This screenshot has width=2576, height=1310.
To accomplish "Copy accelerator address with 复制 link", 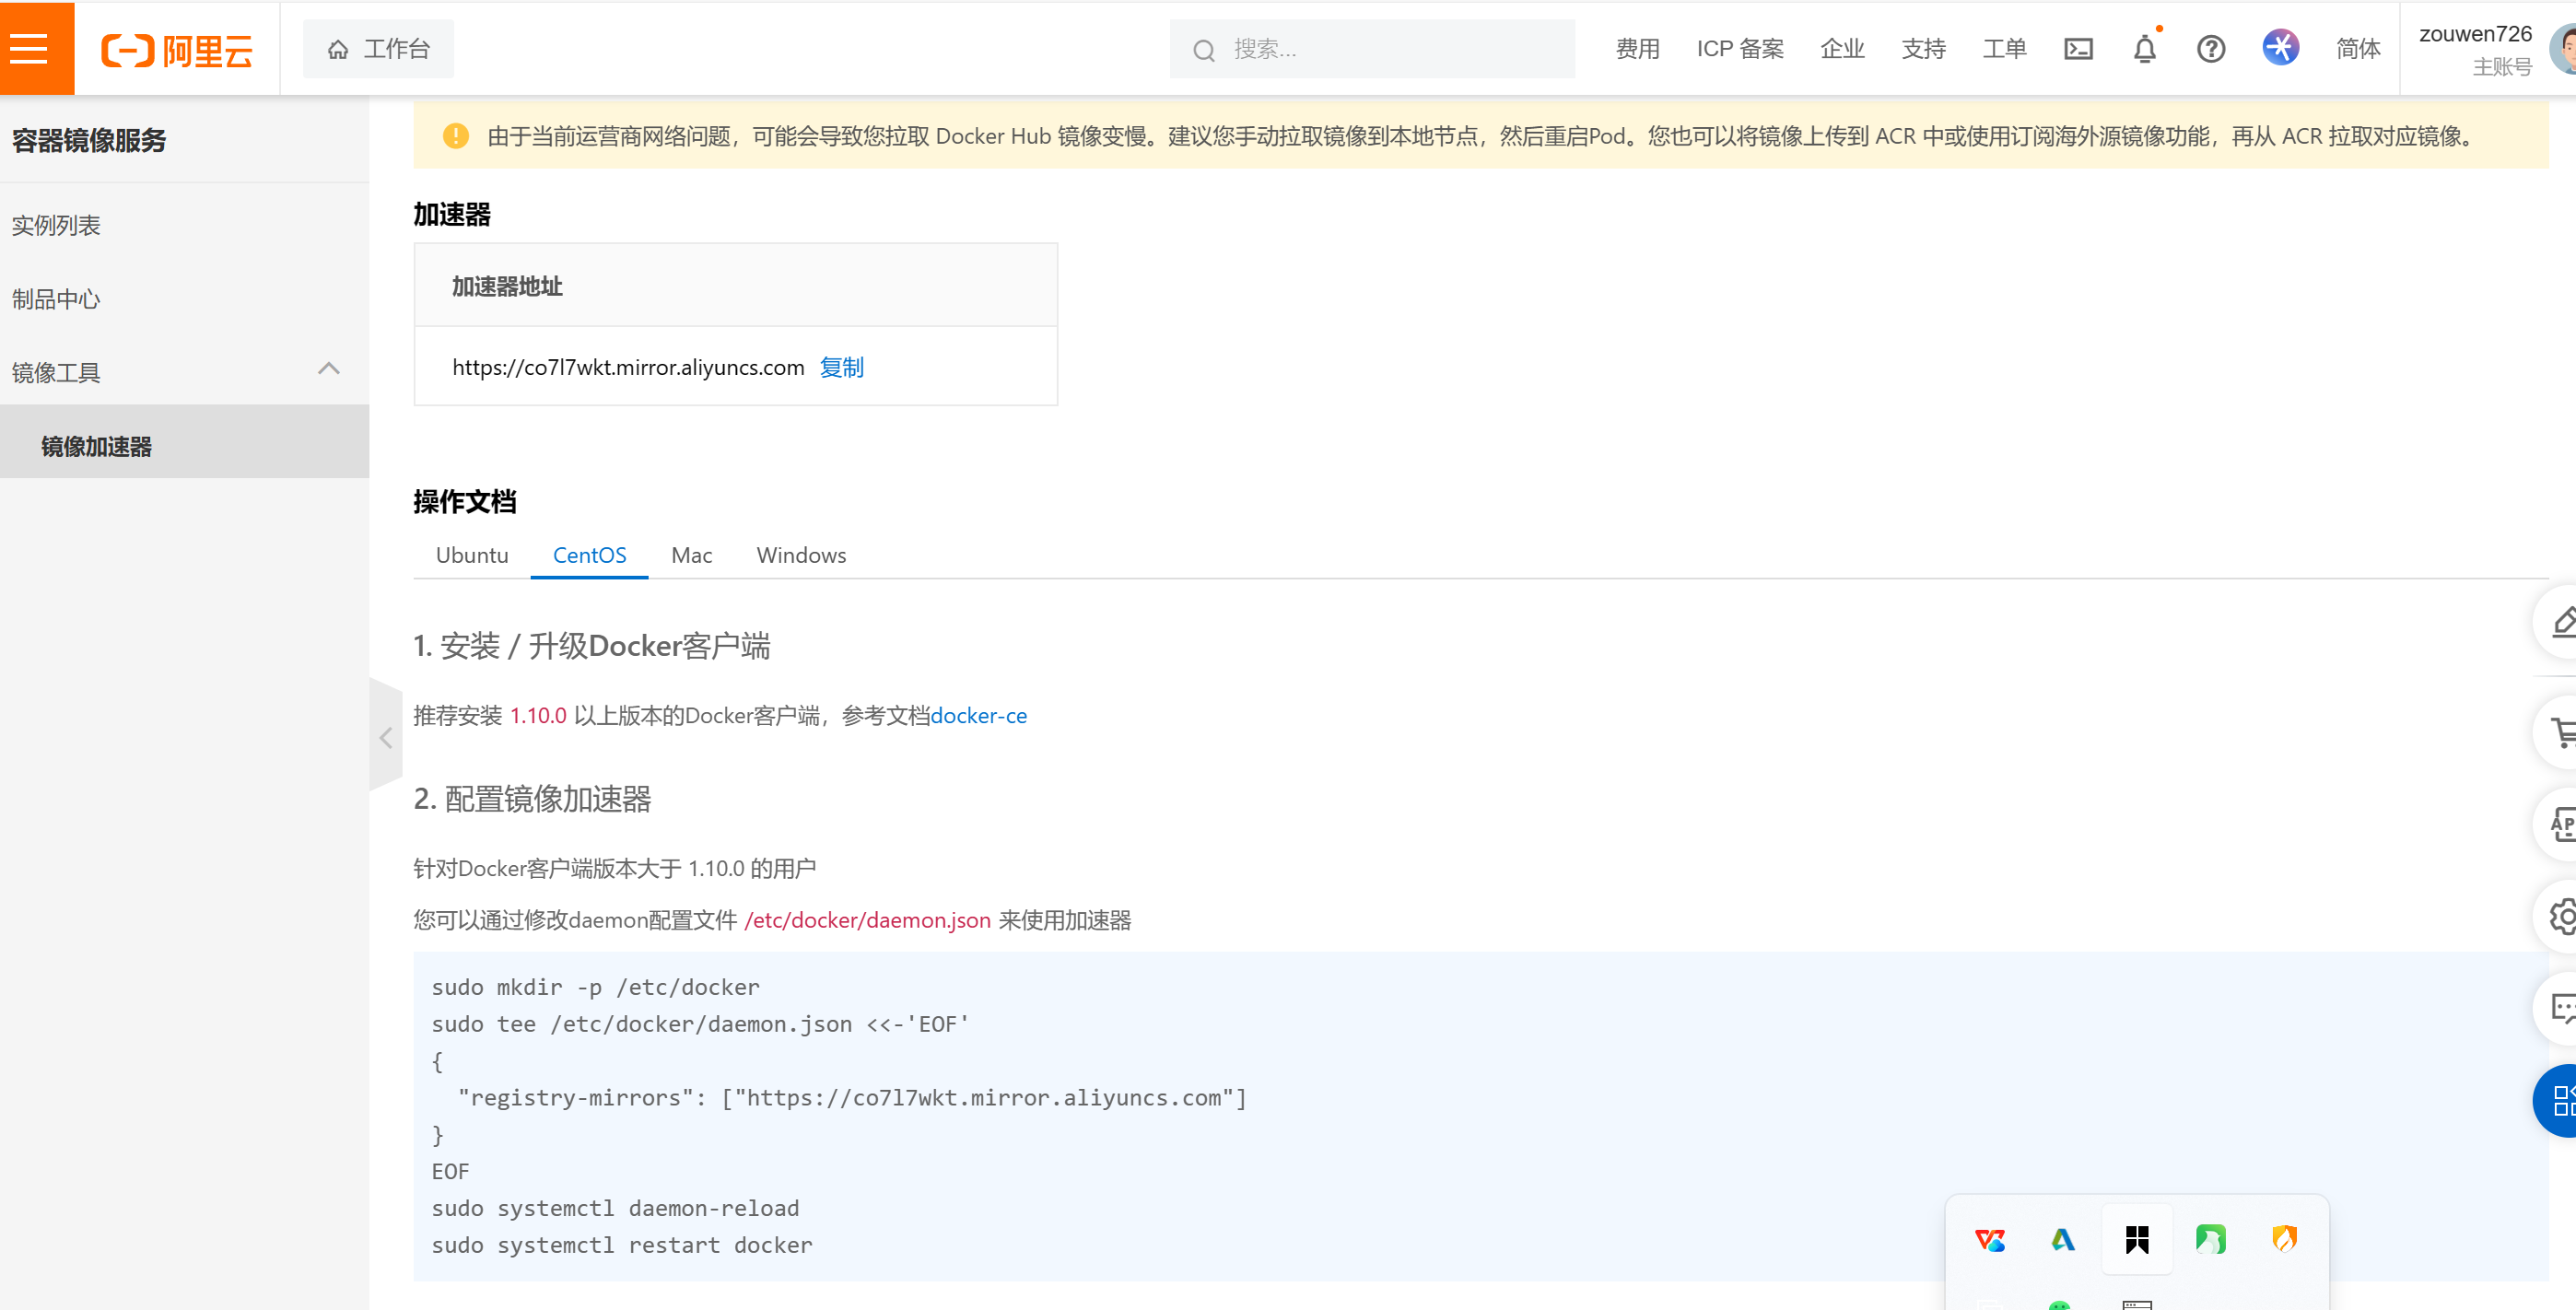I will pos(842,367).
